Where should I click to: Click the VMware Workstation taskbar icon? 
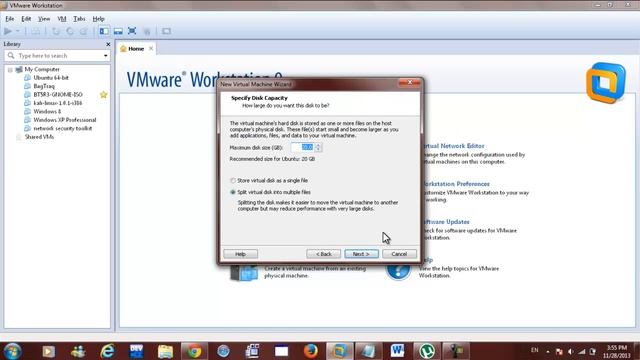(x=339, y=351)
